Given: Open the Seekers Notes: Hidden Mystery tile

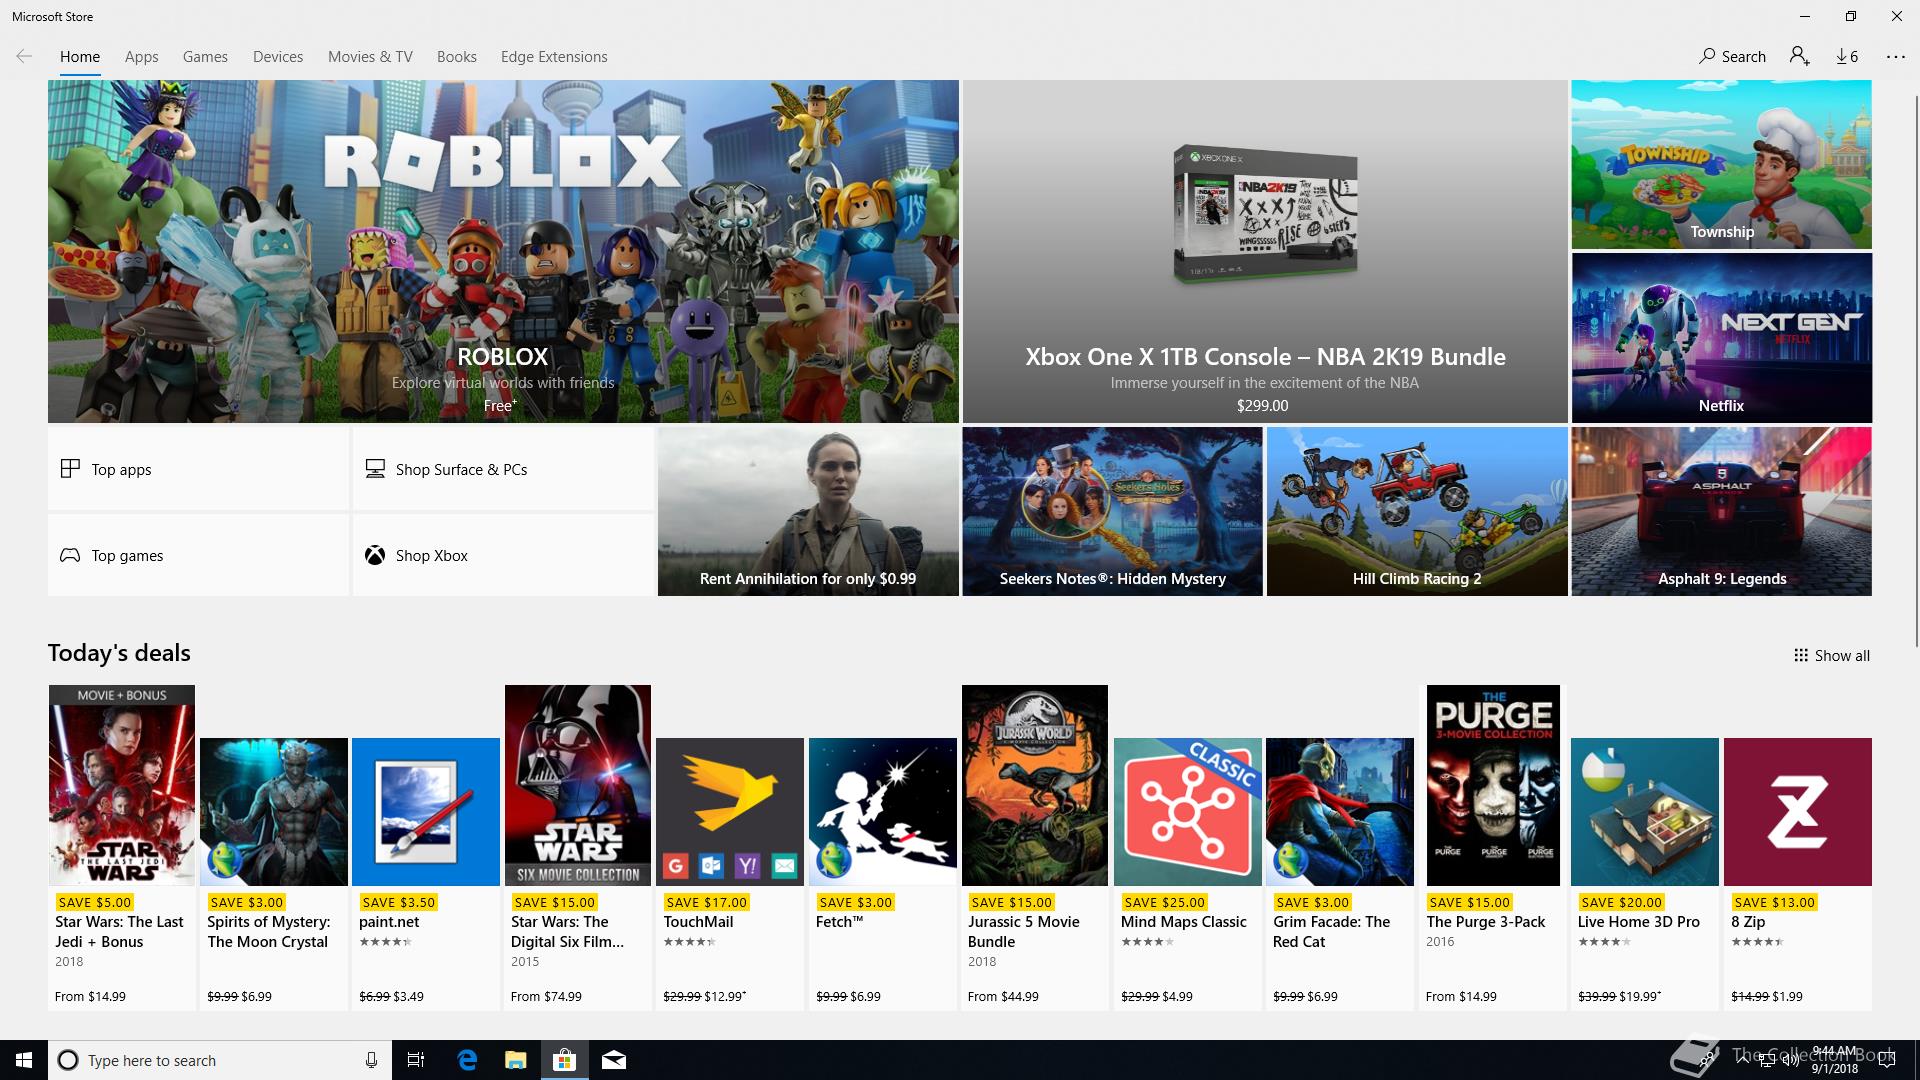Looking at the screenshot, I should pyautogui.click(x=1112, y=511).
